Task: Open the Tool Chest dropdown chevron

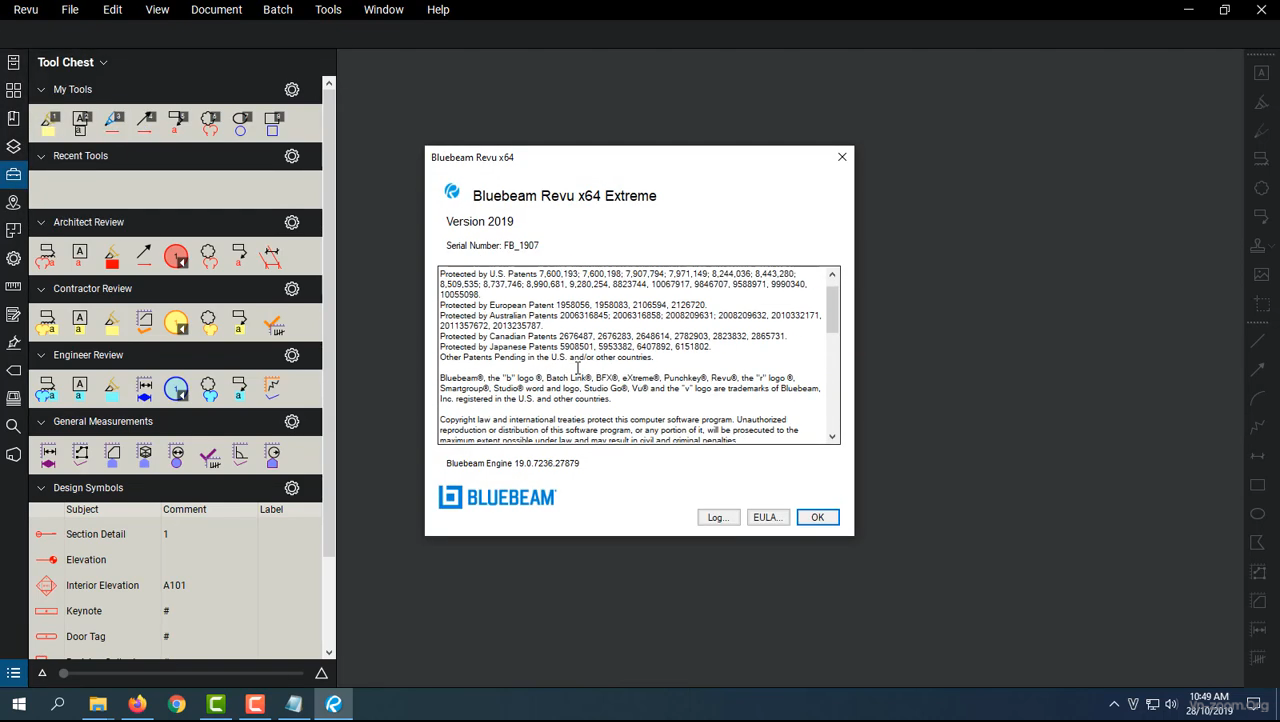Action: click(x=104, y=62)
